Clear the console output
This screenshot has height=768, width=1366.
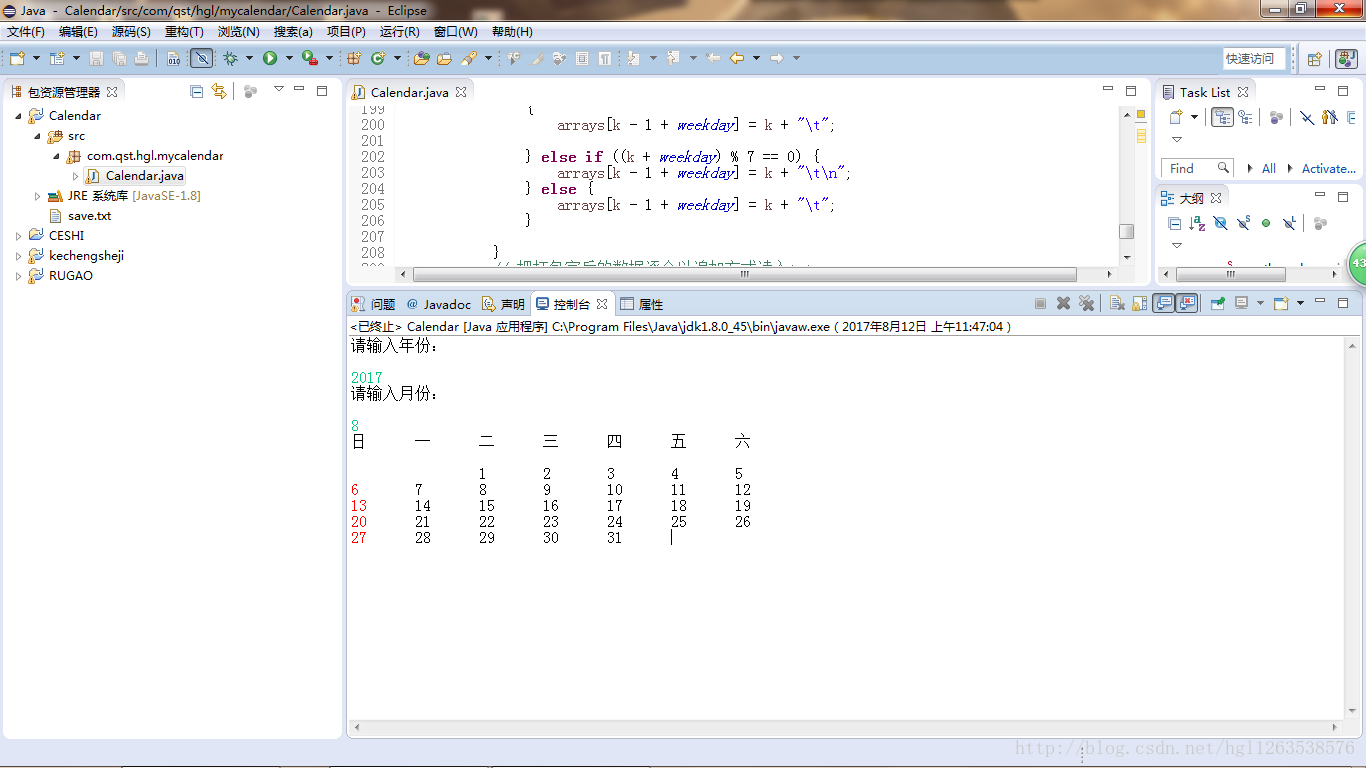[x=1116, y=303]
